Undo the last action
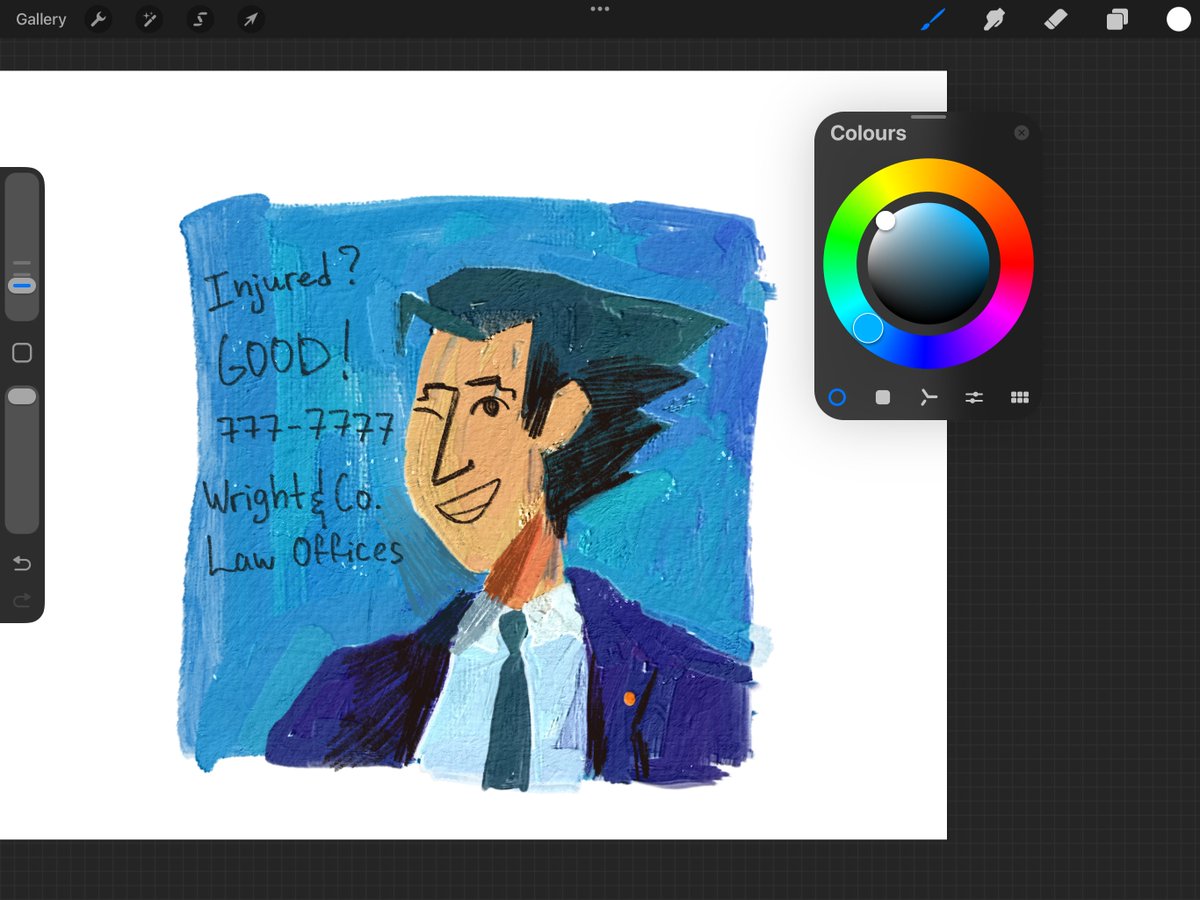This screenshot has height=900, width=1200. [x=22, y=564]
